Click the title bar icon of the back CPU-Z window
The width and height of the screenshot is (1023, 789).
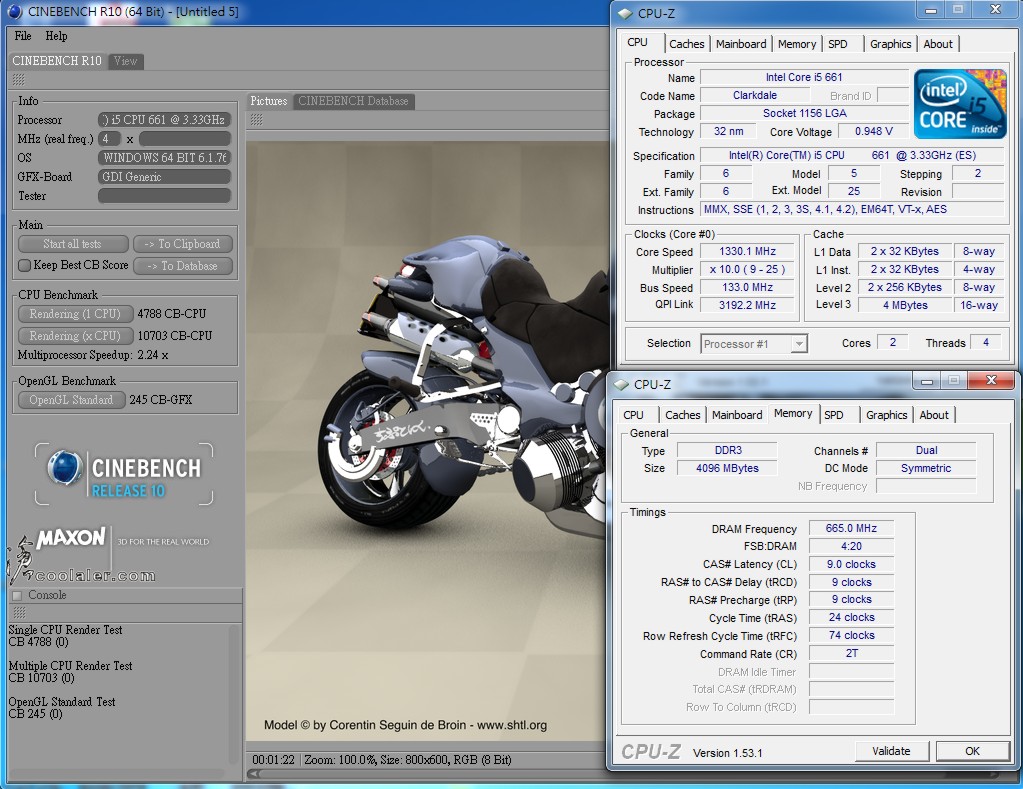[x=625, y=13]
